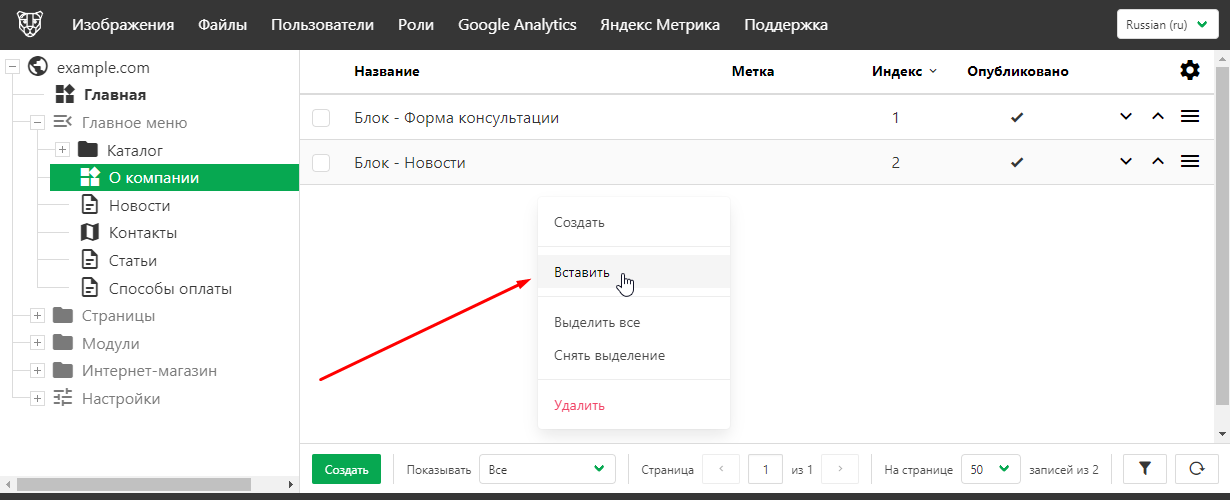Viewport: 1230px width, 500px height.
Task: Open the 'Показывать' filter dropdown
Action: pos(547,469)
